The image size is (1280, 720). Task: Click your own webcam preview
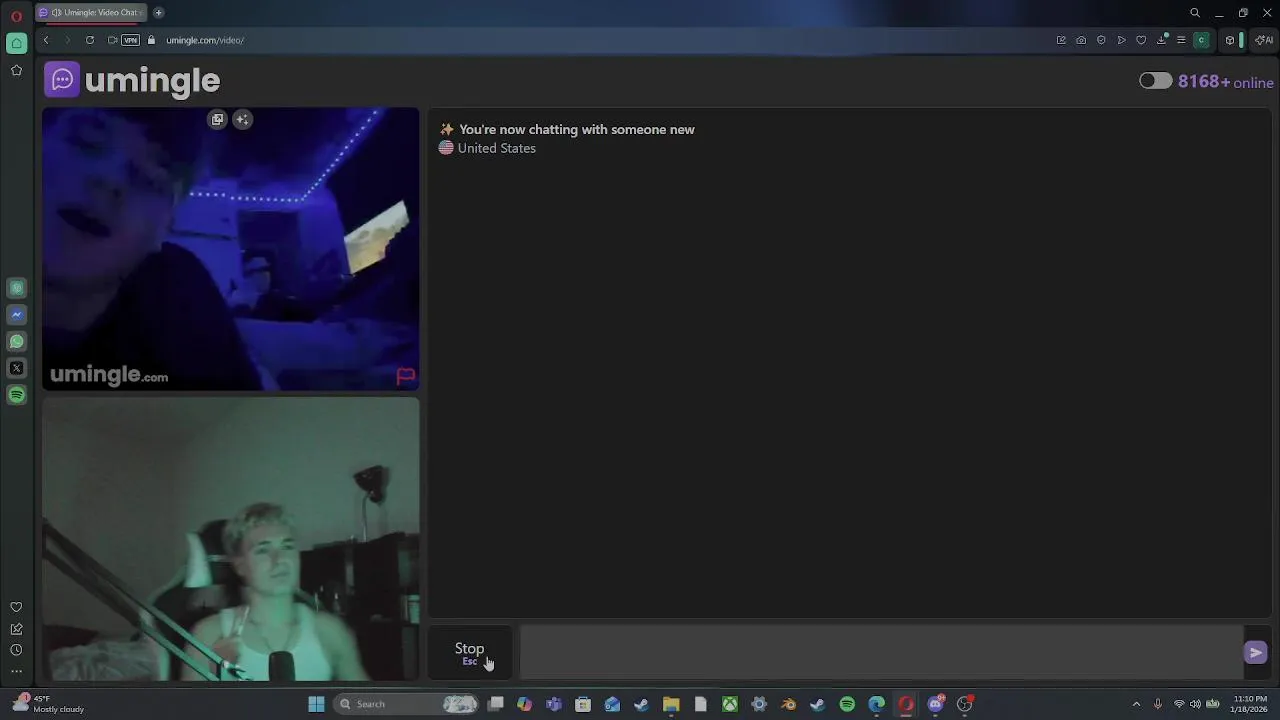coord(231,539)
